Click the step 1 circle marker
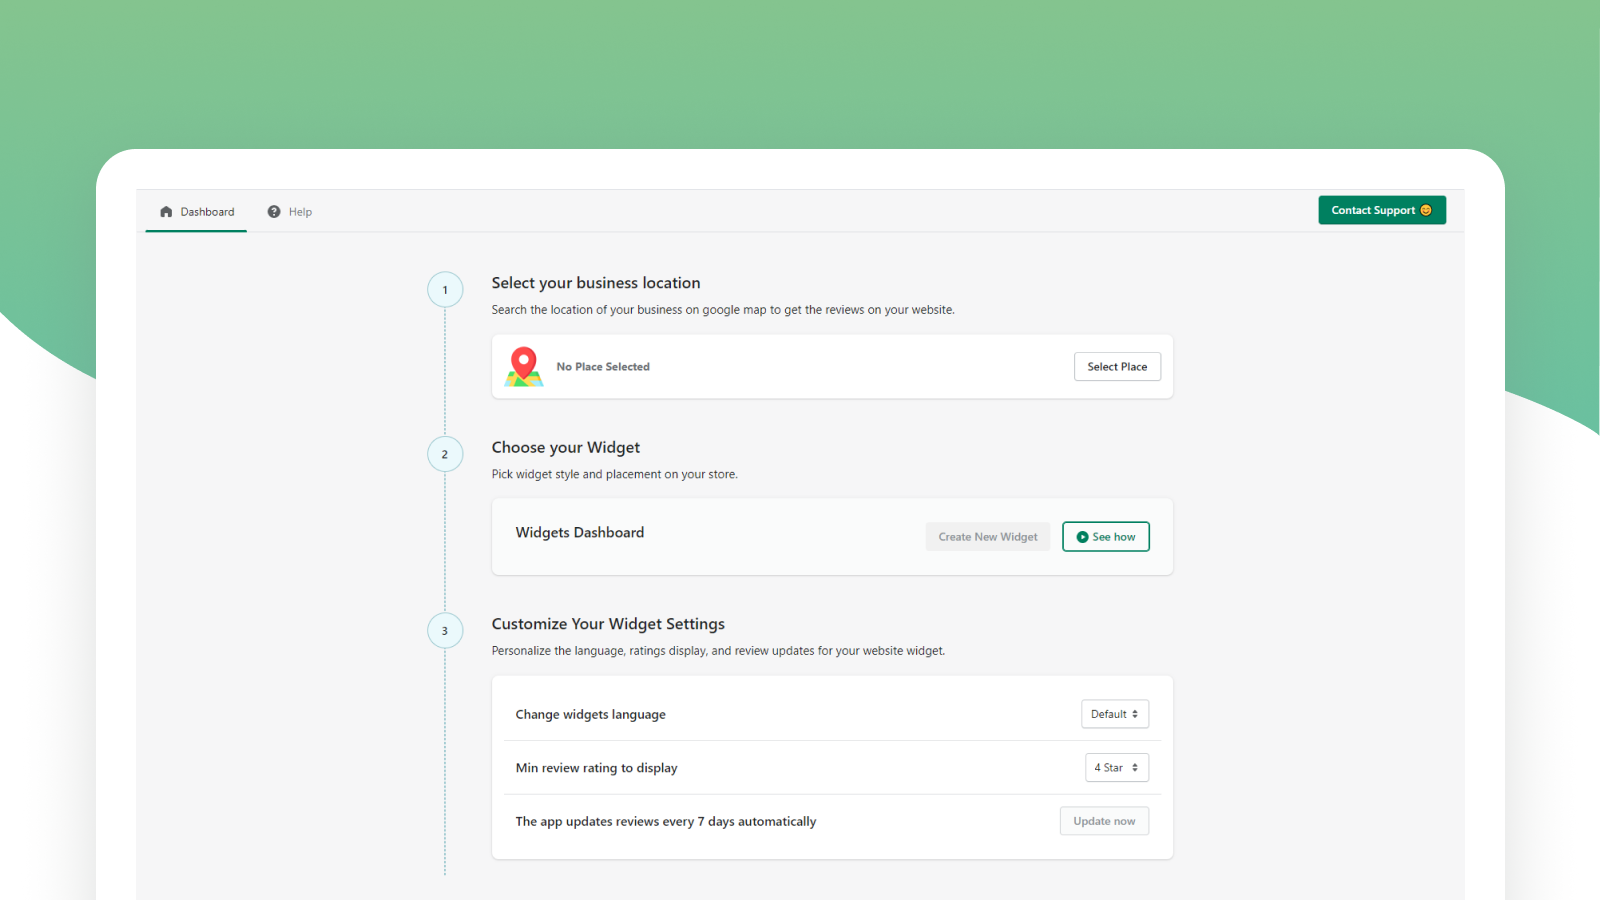 445,290
